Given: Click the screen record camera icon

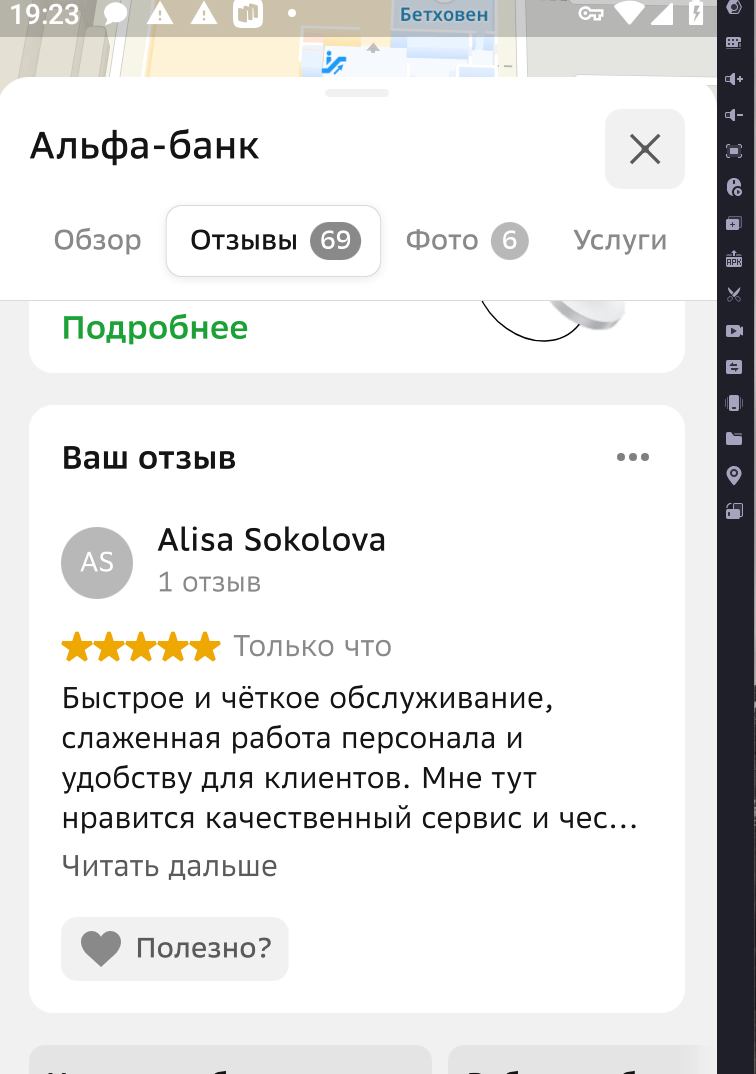Looking at the screenshot, I should tap(734, 331).
